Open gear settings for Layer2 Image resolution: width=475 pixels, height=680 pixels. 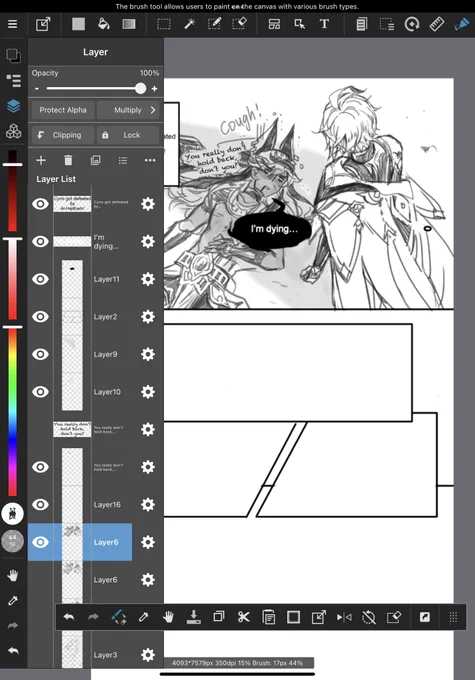click(x=148, y=317)
